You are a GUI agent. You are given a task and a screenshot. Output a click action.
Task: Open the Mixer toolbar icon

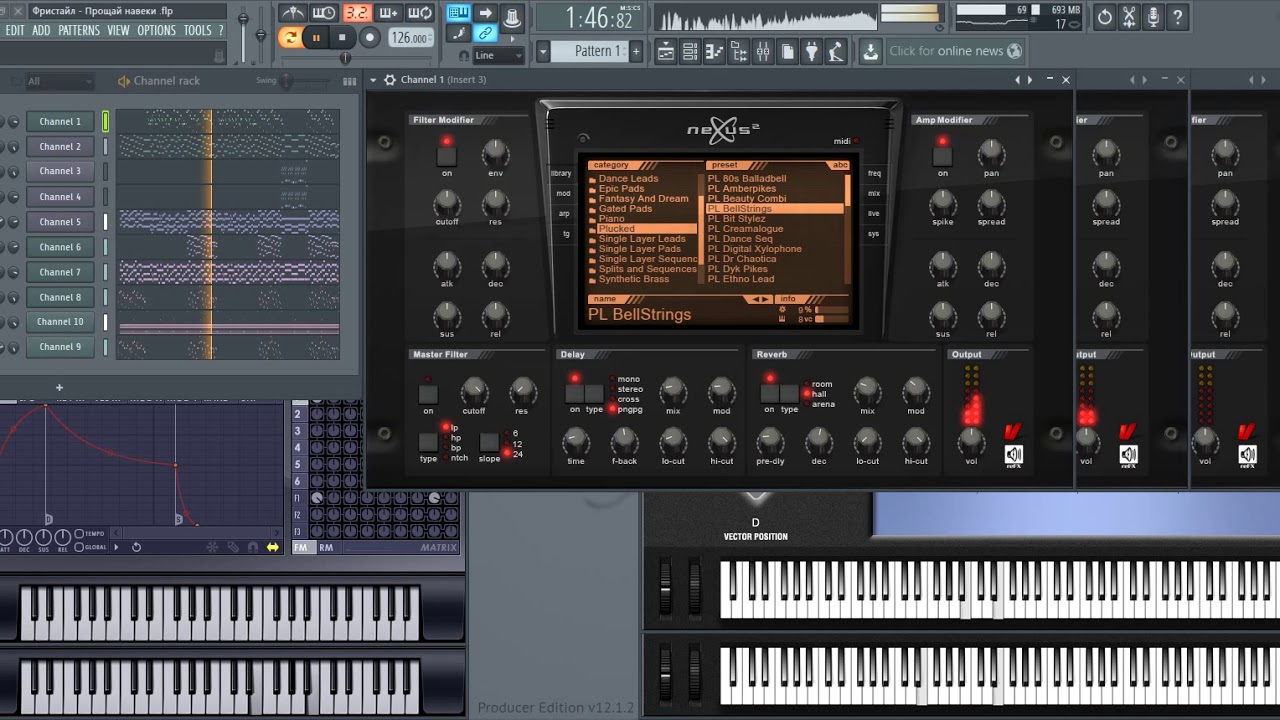[x=763, y=51]
